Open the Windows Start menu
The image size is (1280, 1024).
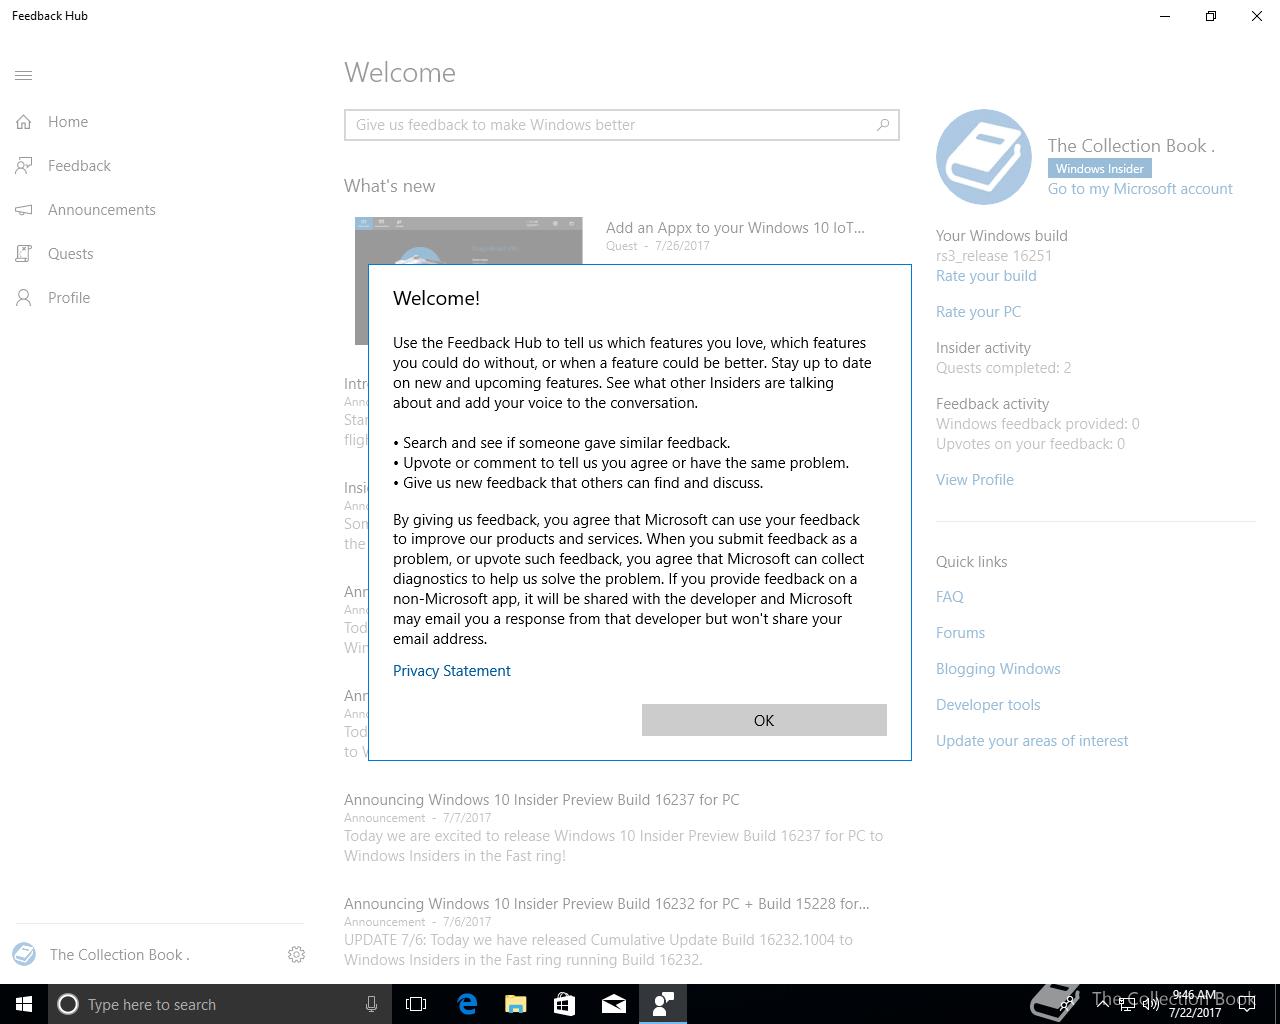24,1004
